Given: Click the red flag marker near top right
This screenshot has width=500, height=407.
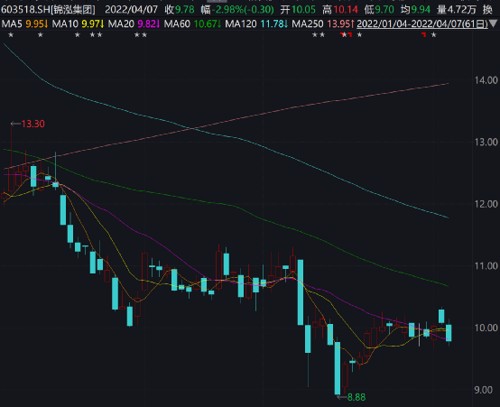Looking at the screenshot, I should point(424,35).
